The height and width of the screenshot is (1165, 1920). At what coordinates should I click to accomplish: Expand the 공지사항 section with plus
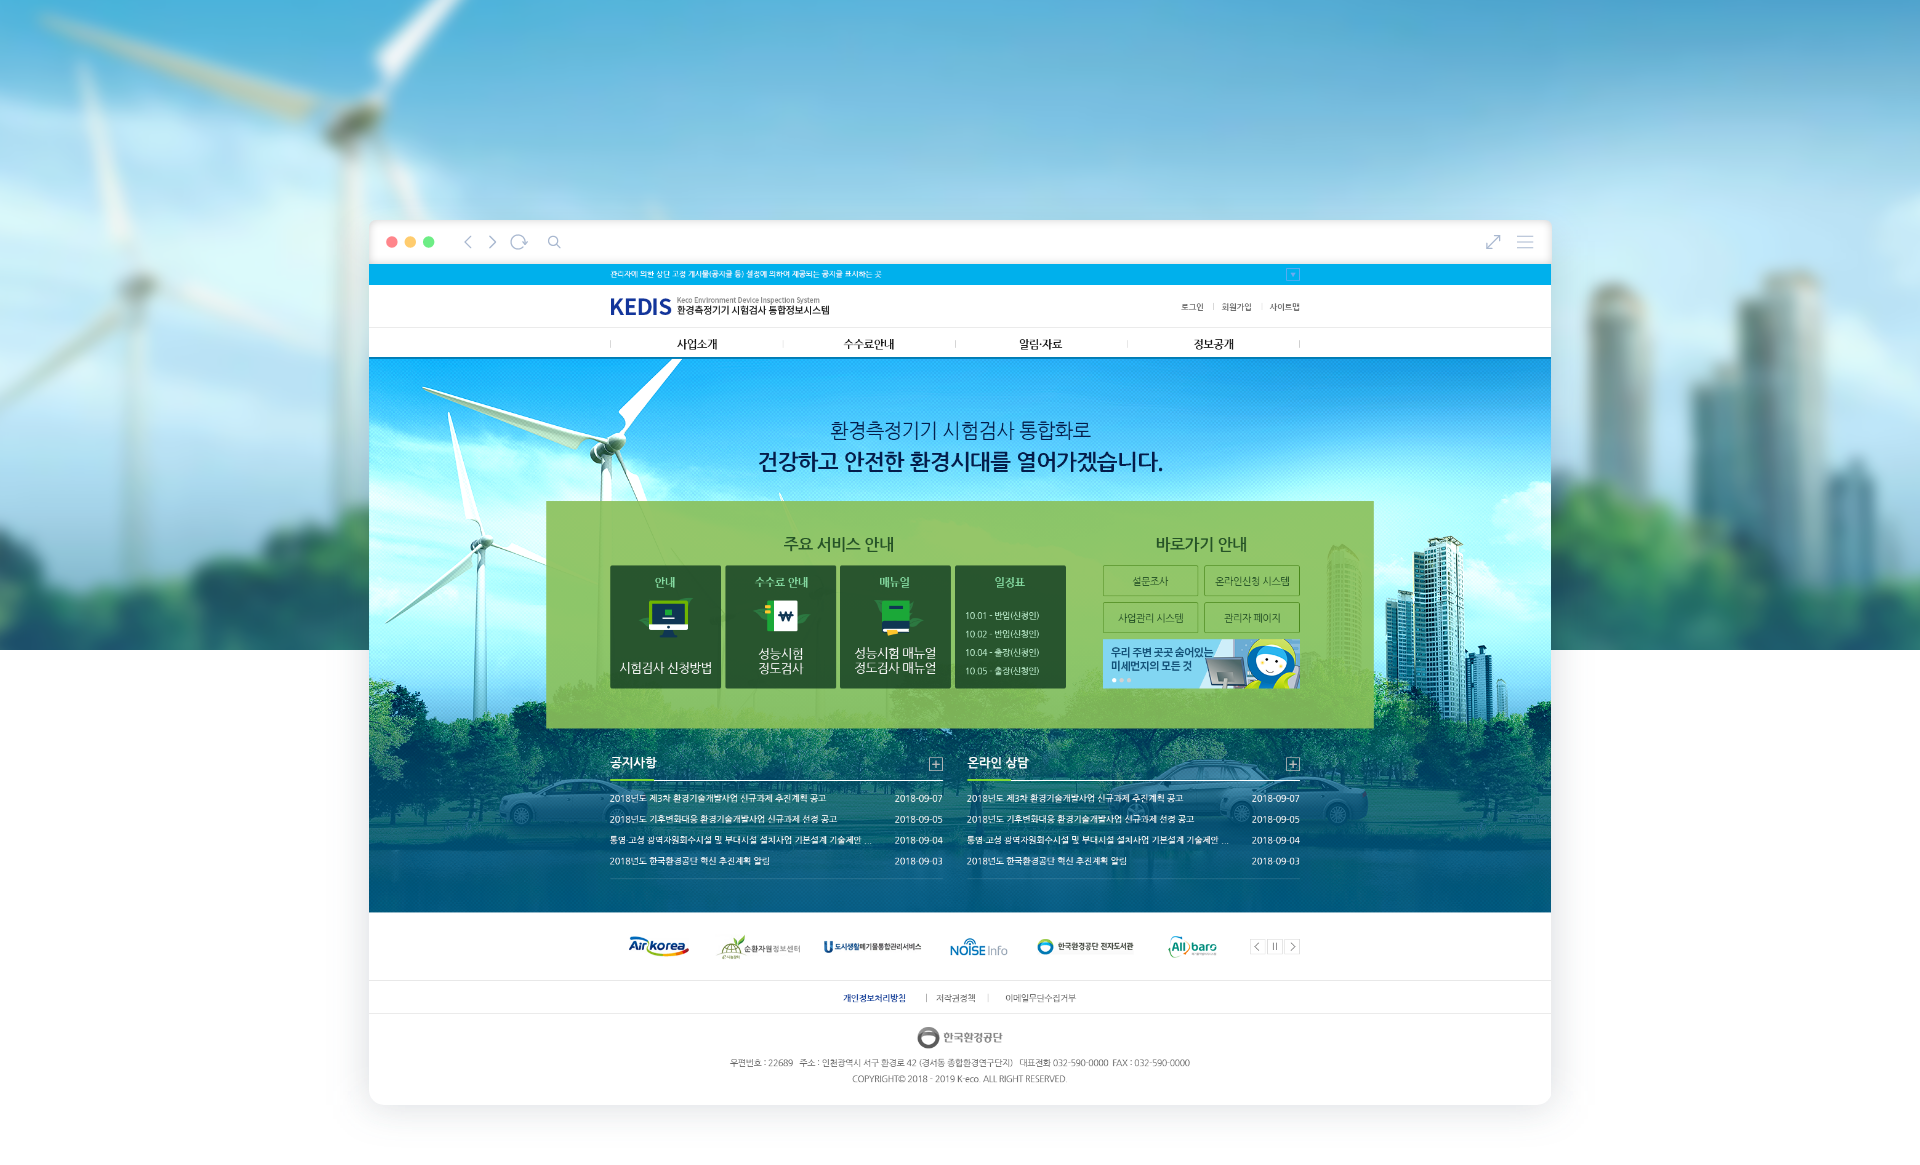point(936,764)
